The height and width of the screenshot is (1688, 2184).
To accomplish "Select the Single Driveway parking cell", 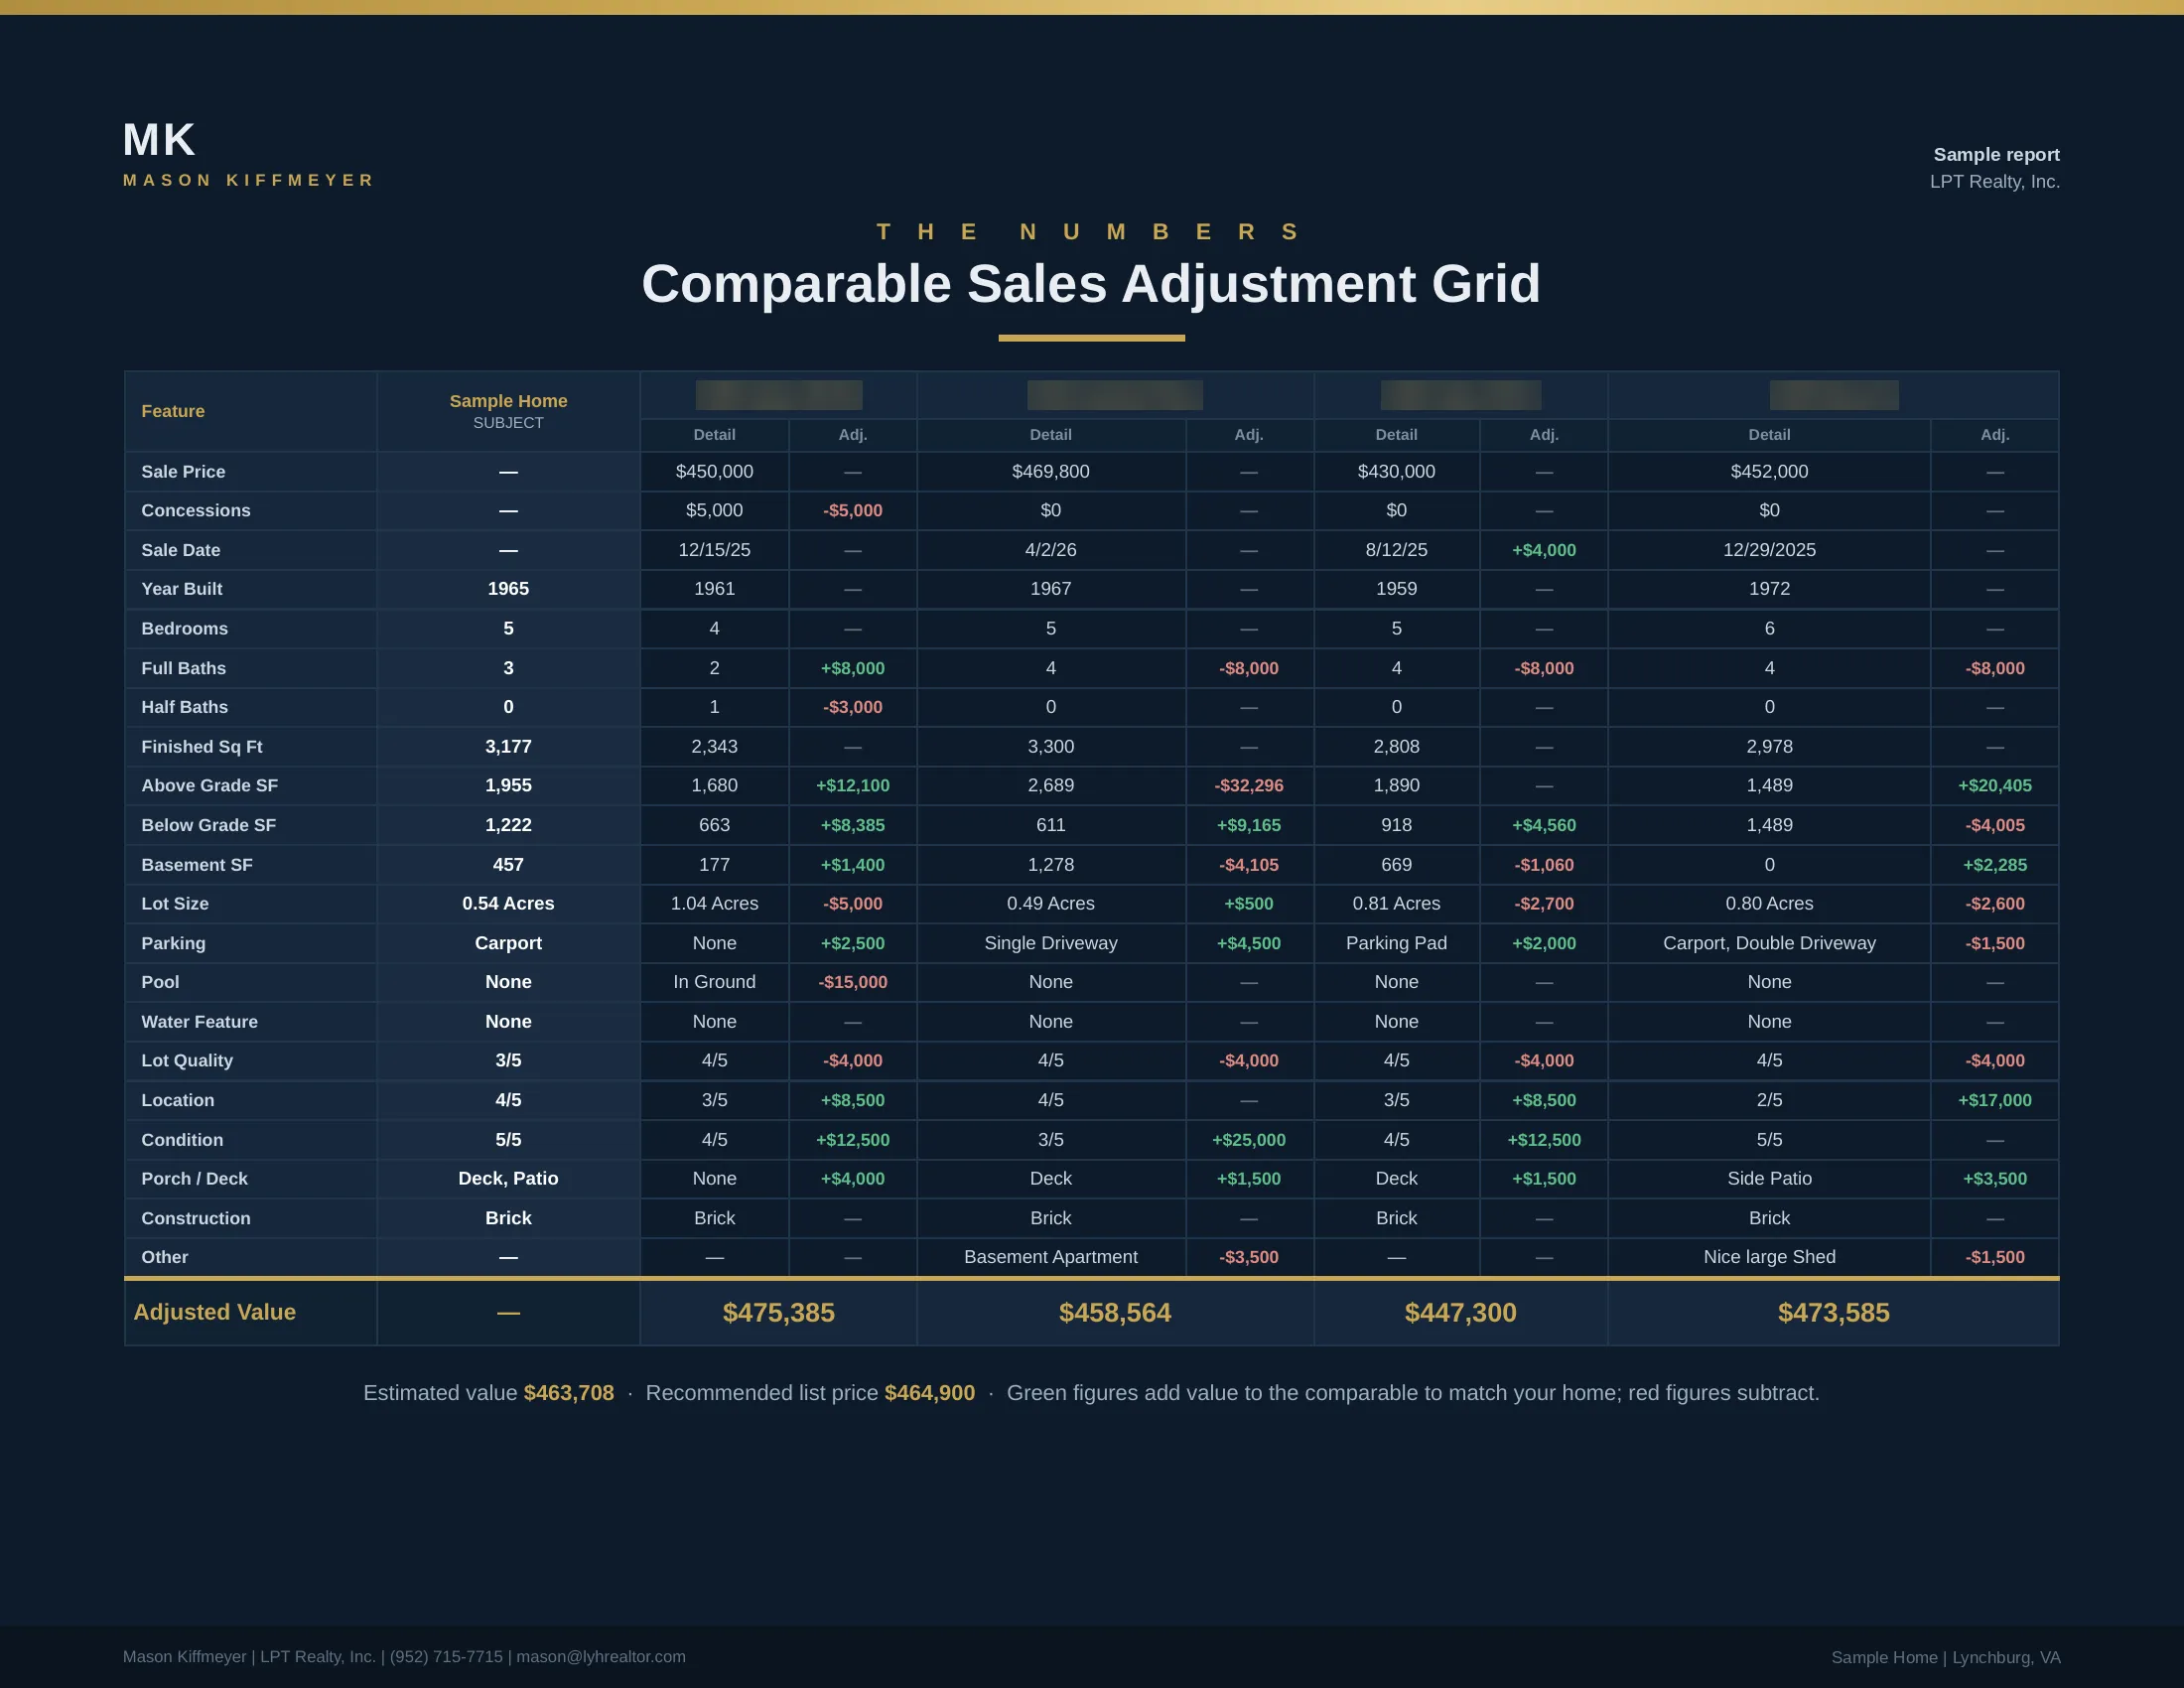I will point(1051,943).
